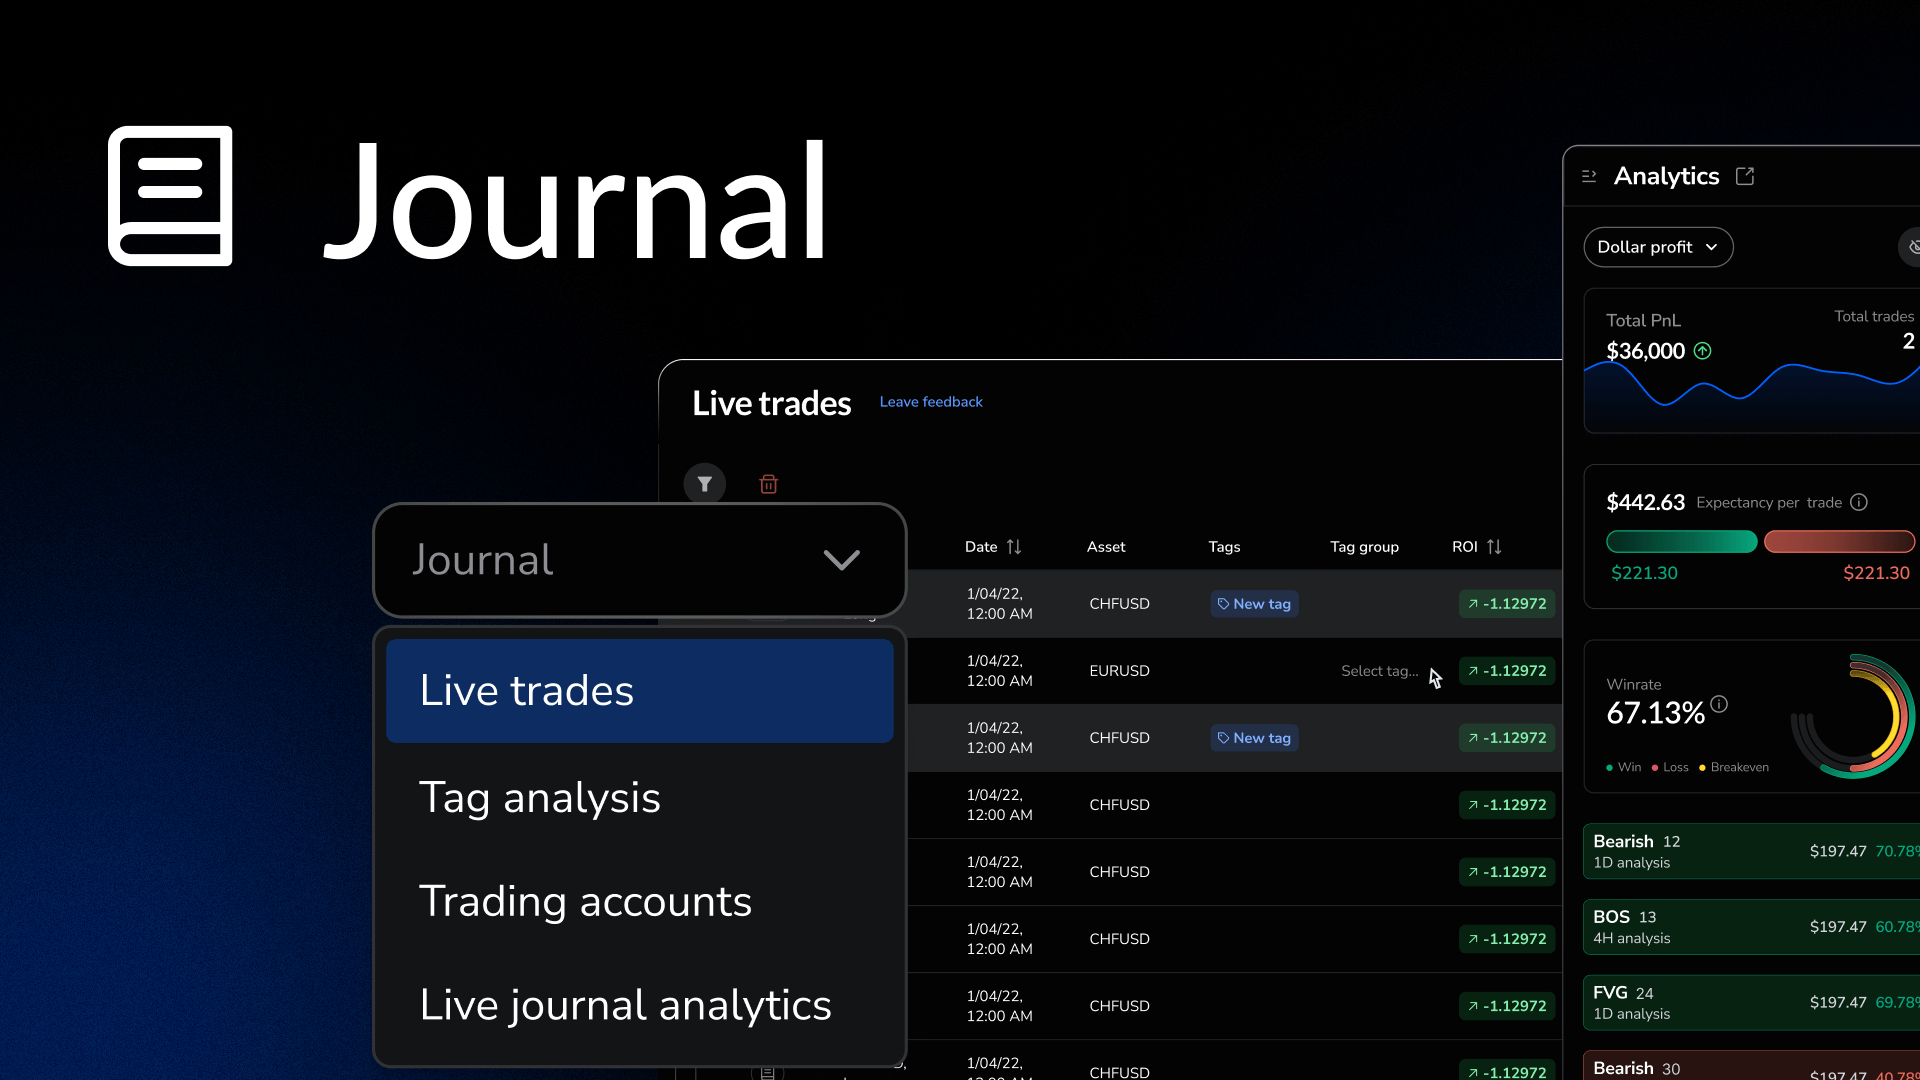The image size is (1920, 1080).
Task: Sort trades by ROI column arrows
Action: 1494,547
